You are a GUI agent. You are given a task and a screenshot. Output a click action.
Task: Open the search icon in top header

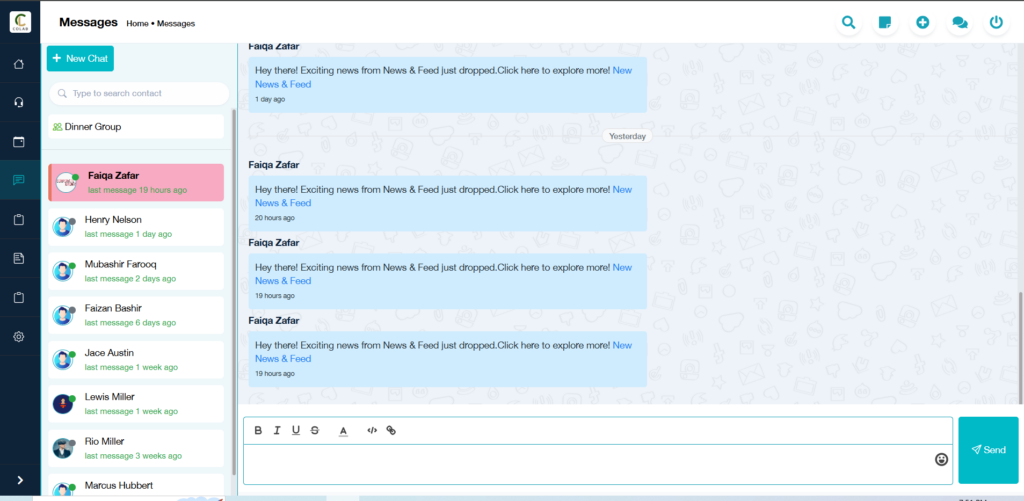click(x=848, y=23)
